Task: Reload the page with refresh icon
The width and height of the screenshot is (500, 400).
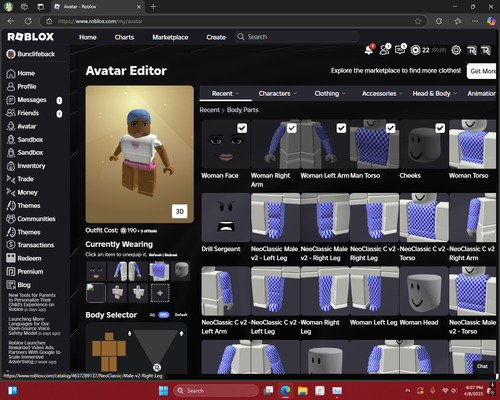Action: click(x=28, y=21)
